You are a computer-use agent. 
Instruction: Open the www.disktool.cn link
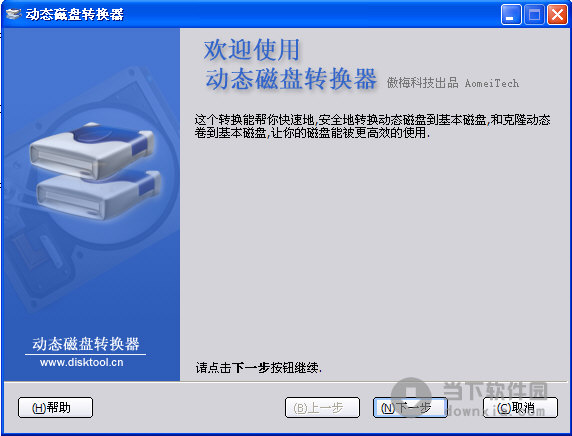(82, 362)
